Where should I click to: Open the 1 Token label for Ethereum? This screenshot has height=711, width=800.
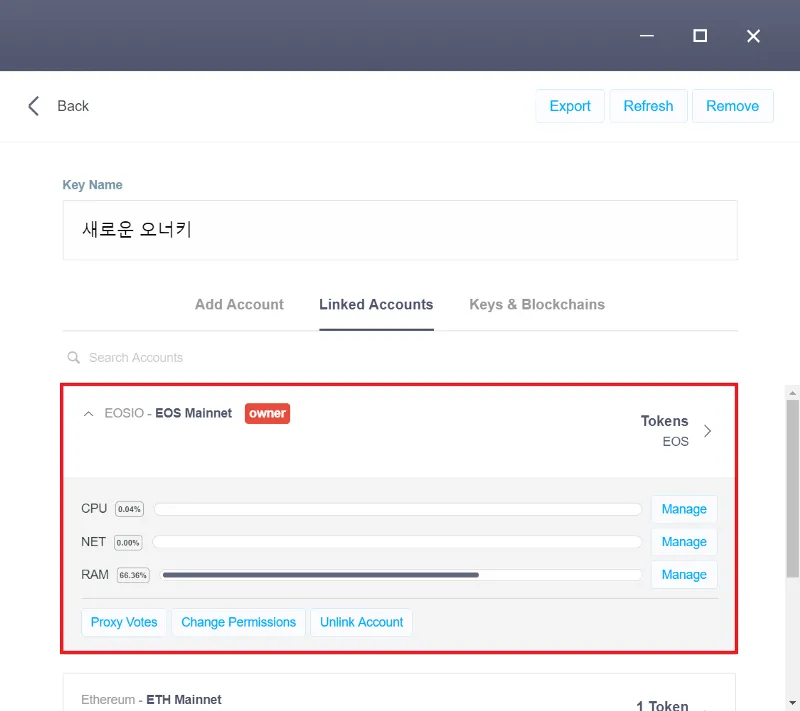662,705
